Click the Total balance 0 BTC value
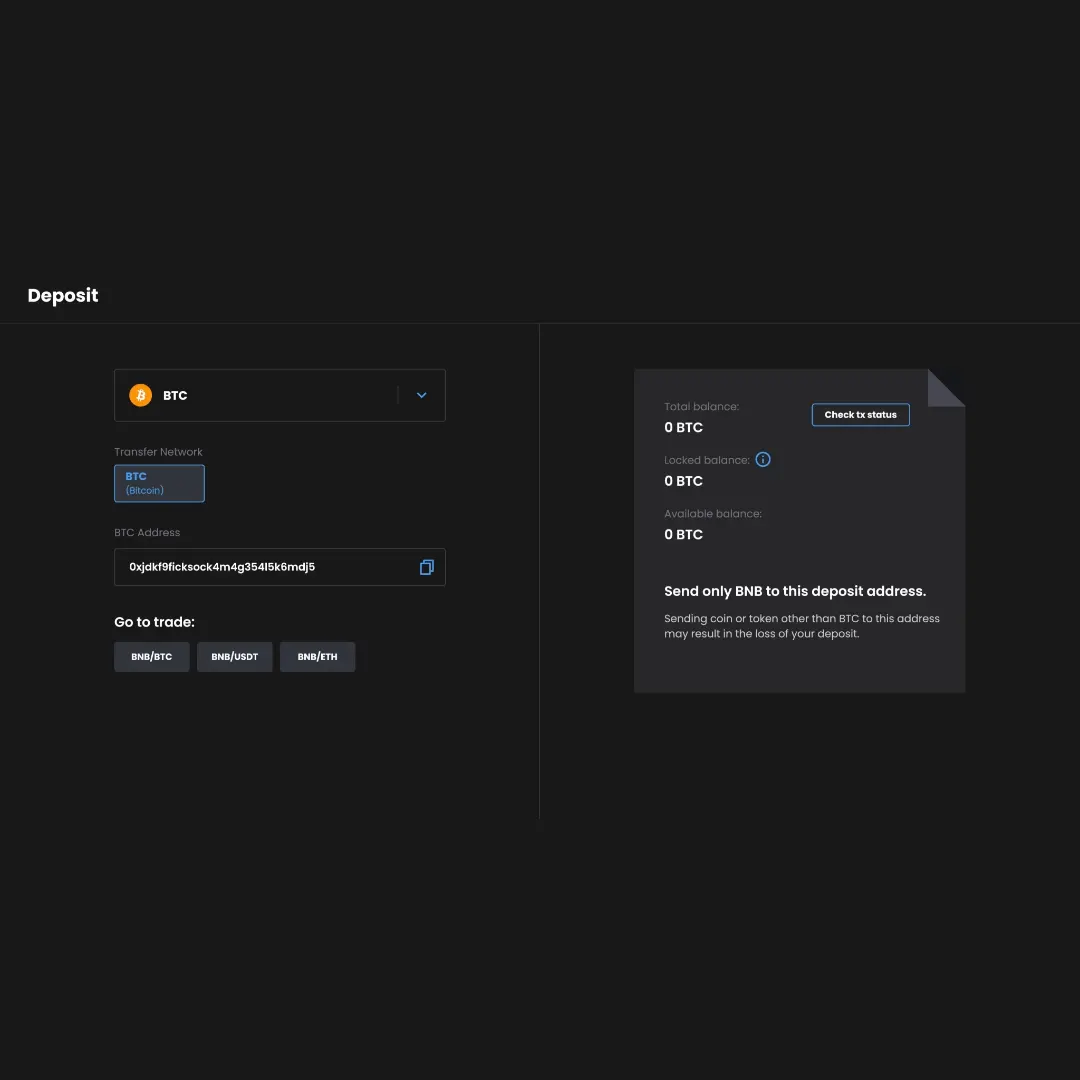 click(x=683, y=427)
